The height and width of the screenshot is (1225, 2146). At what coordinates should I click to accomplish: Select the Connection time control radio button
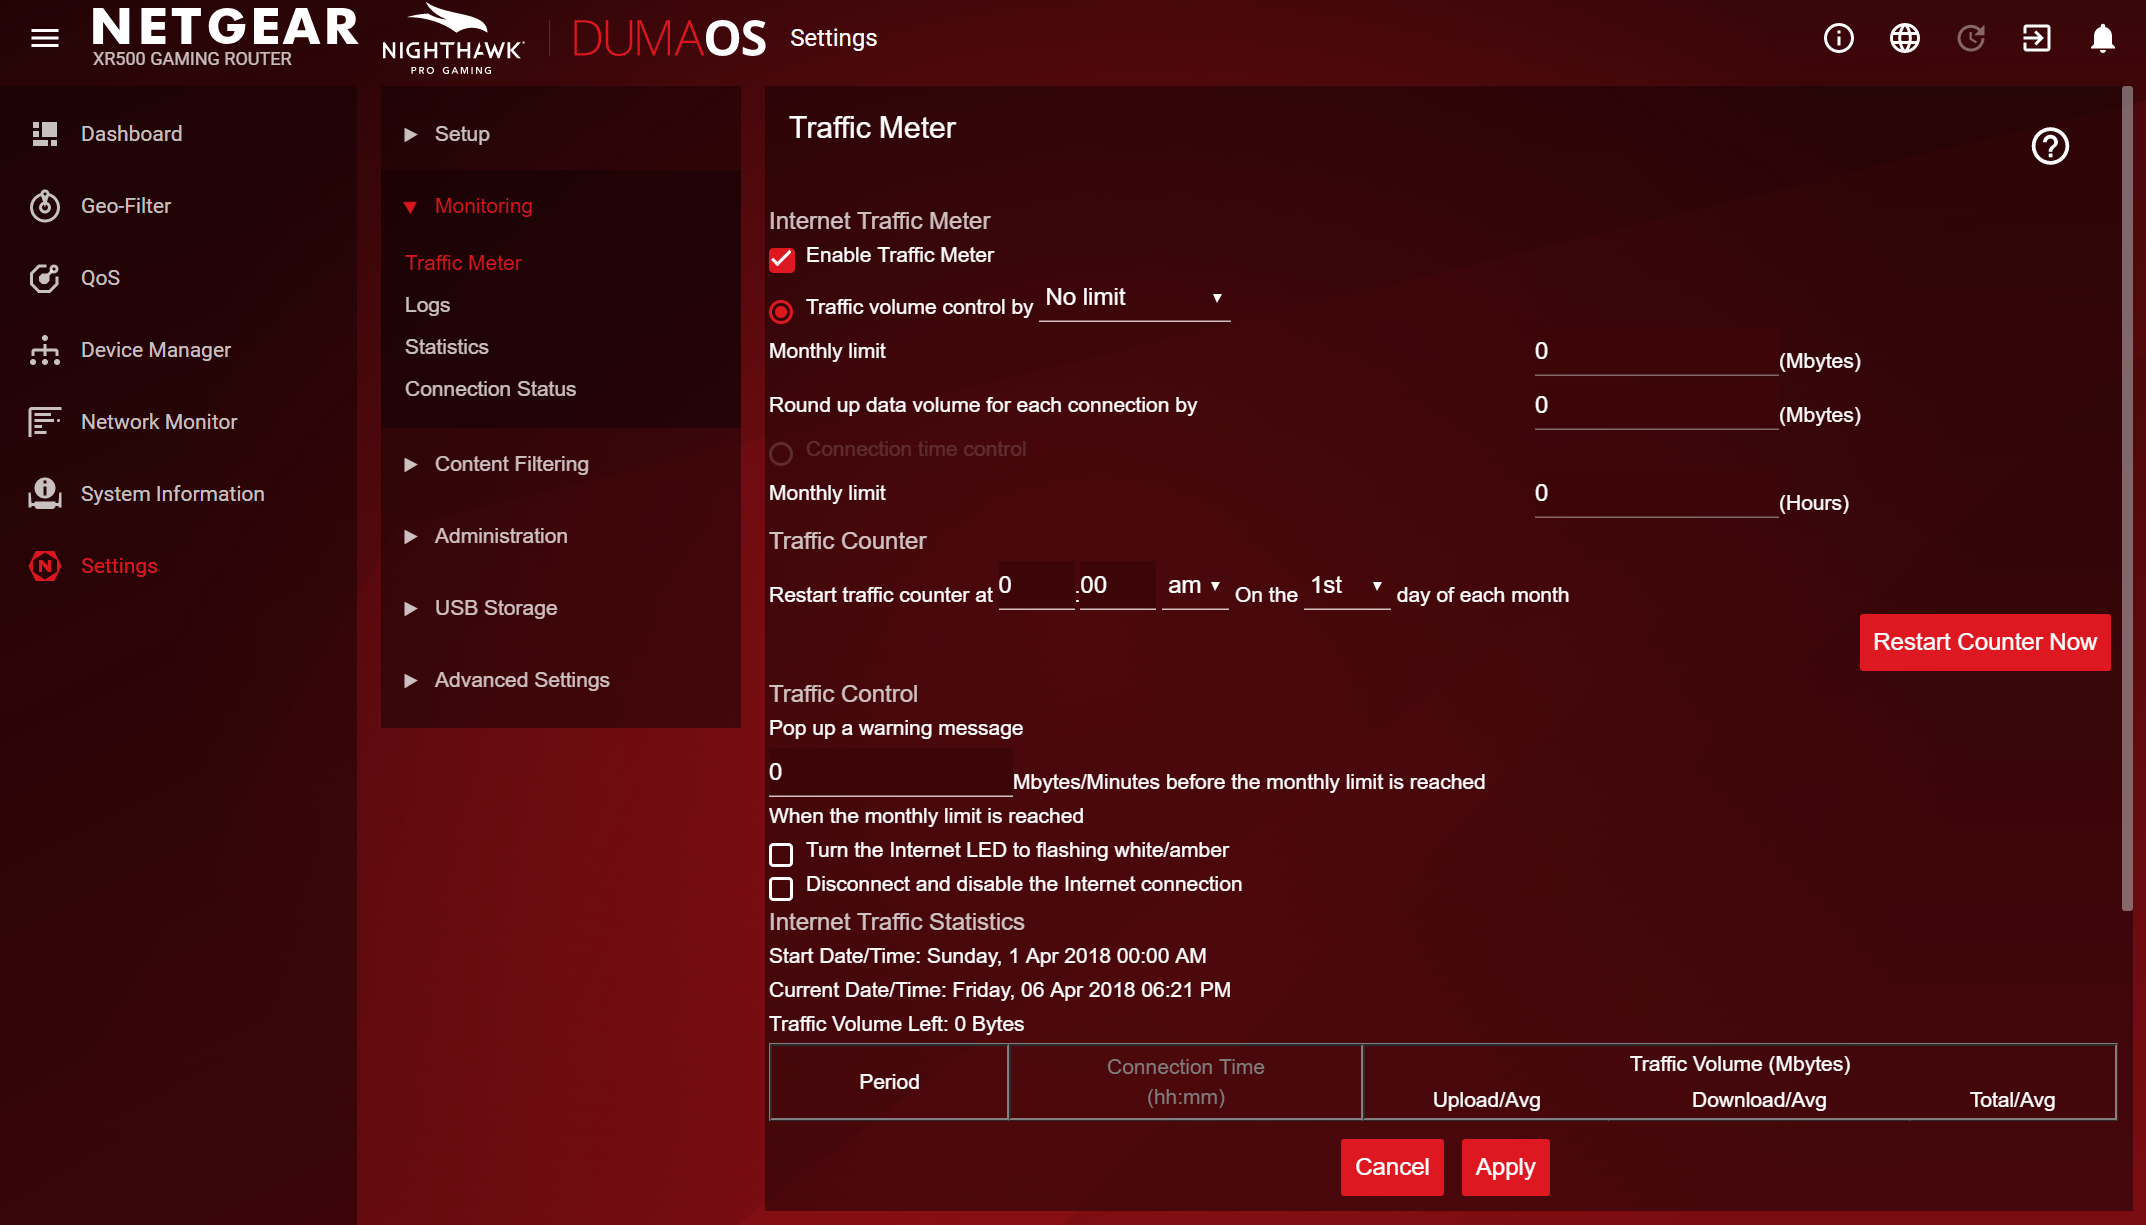click(781, 452)
